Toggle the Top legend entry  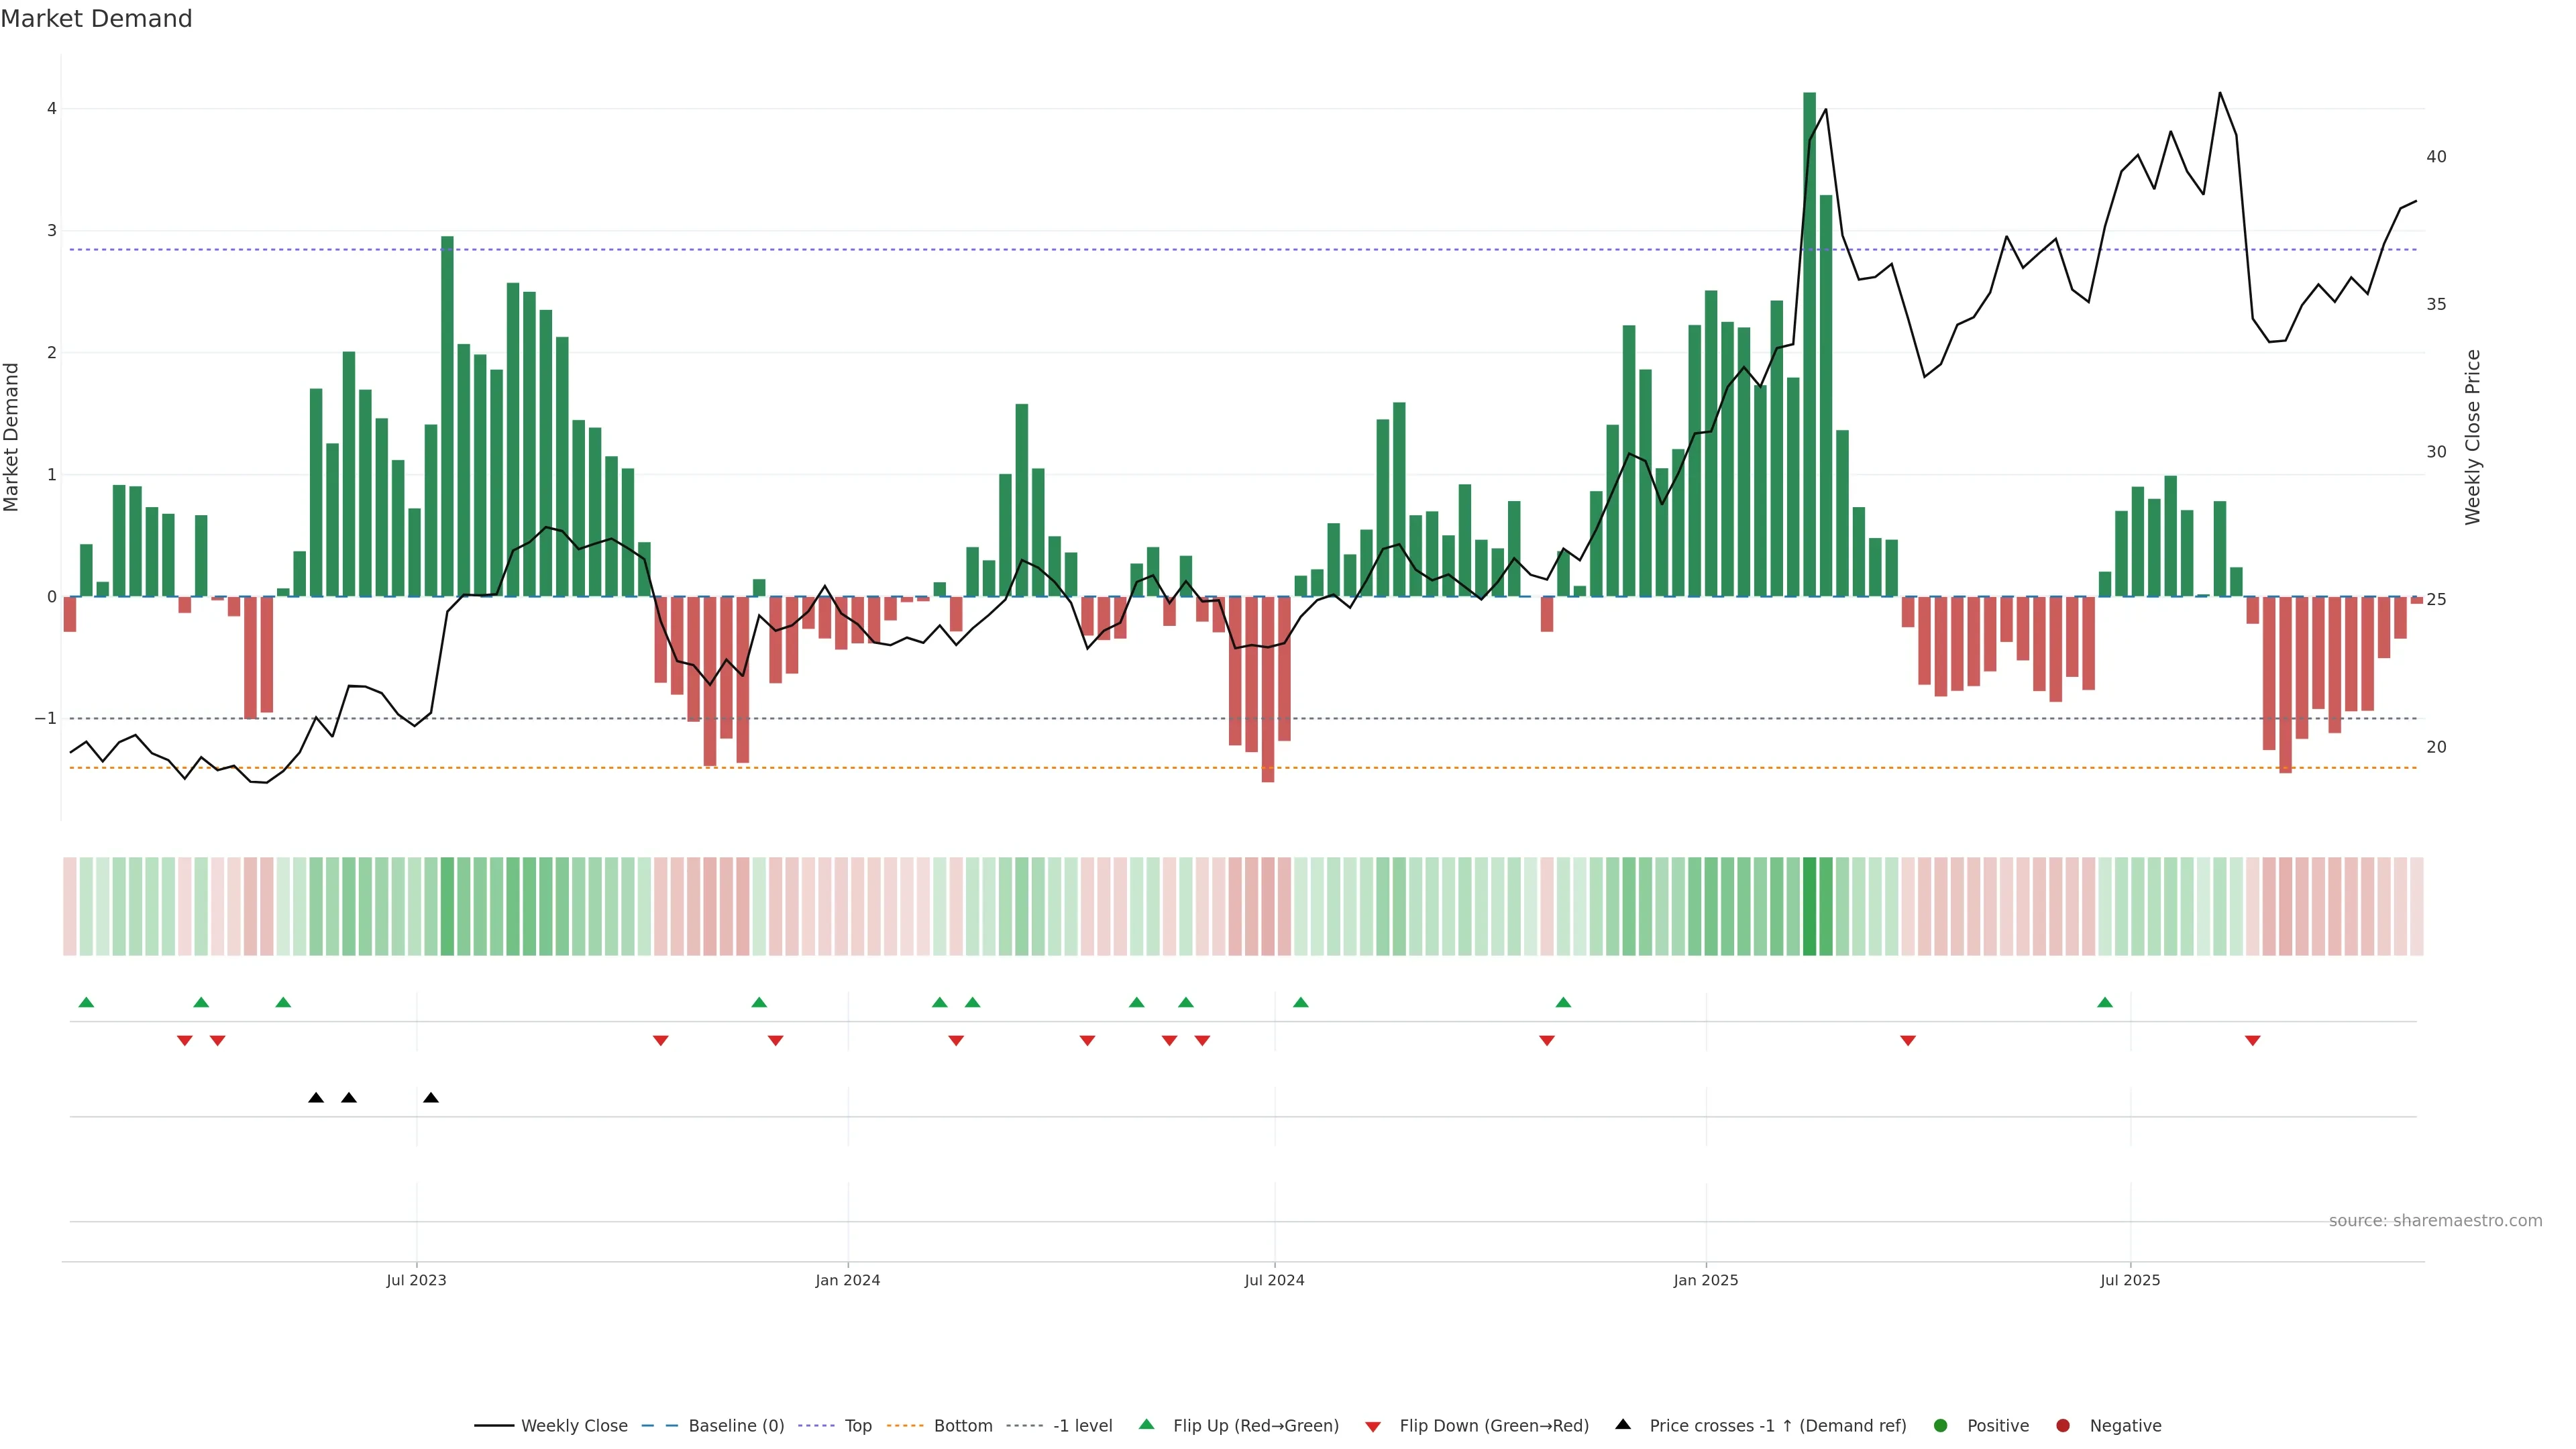coord(857,1425)
